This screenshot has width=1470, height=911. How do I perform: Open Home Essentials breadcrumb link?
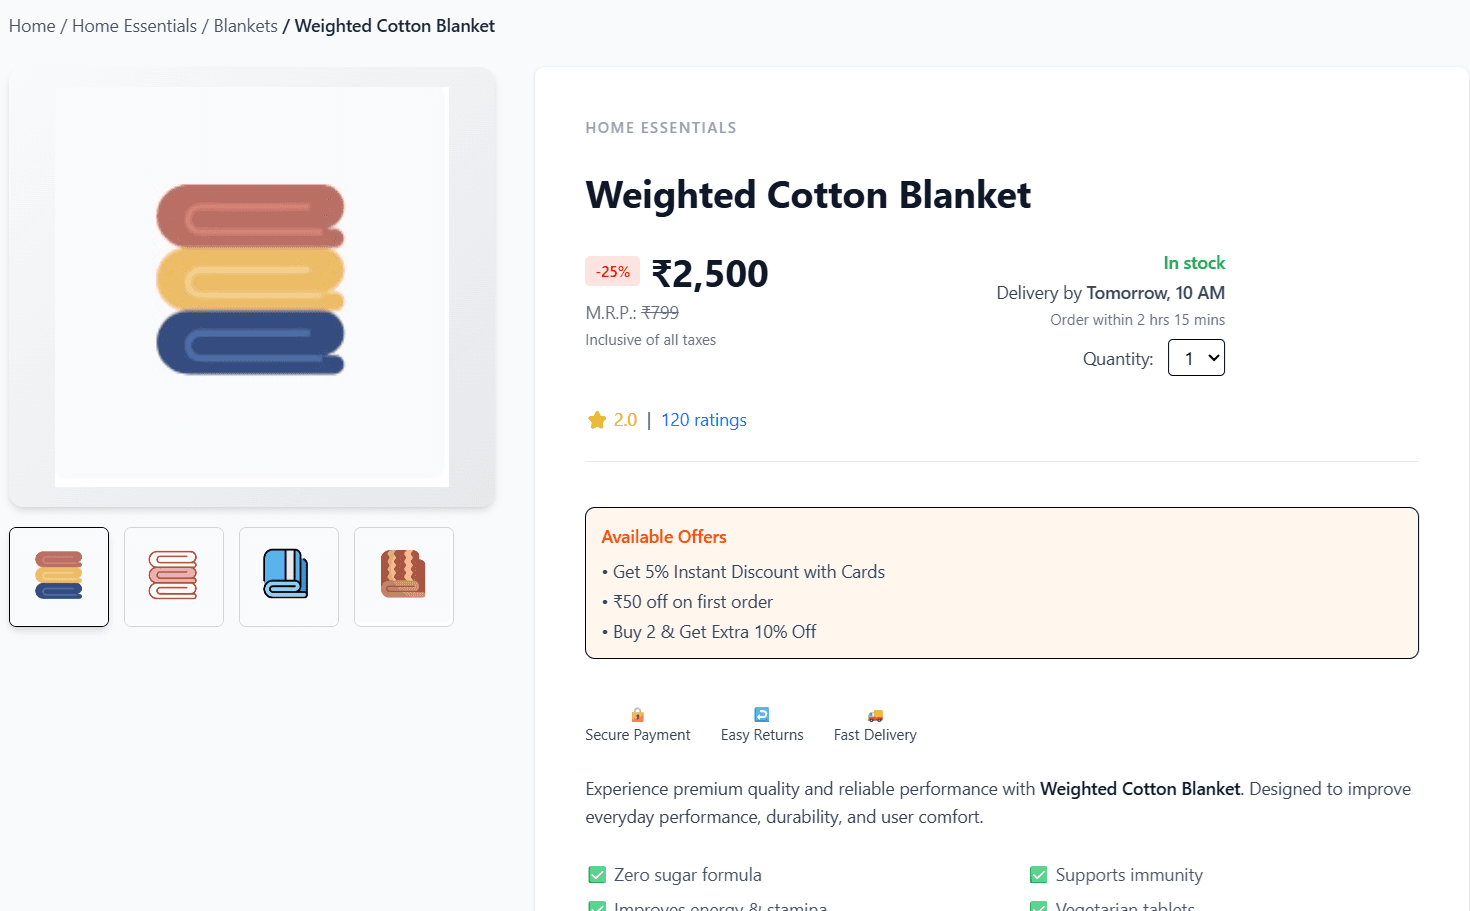pyautogui.click(x=134, y=26)
